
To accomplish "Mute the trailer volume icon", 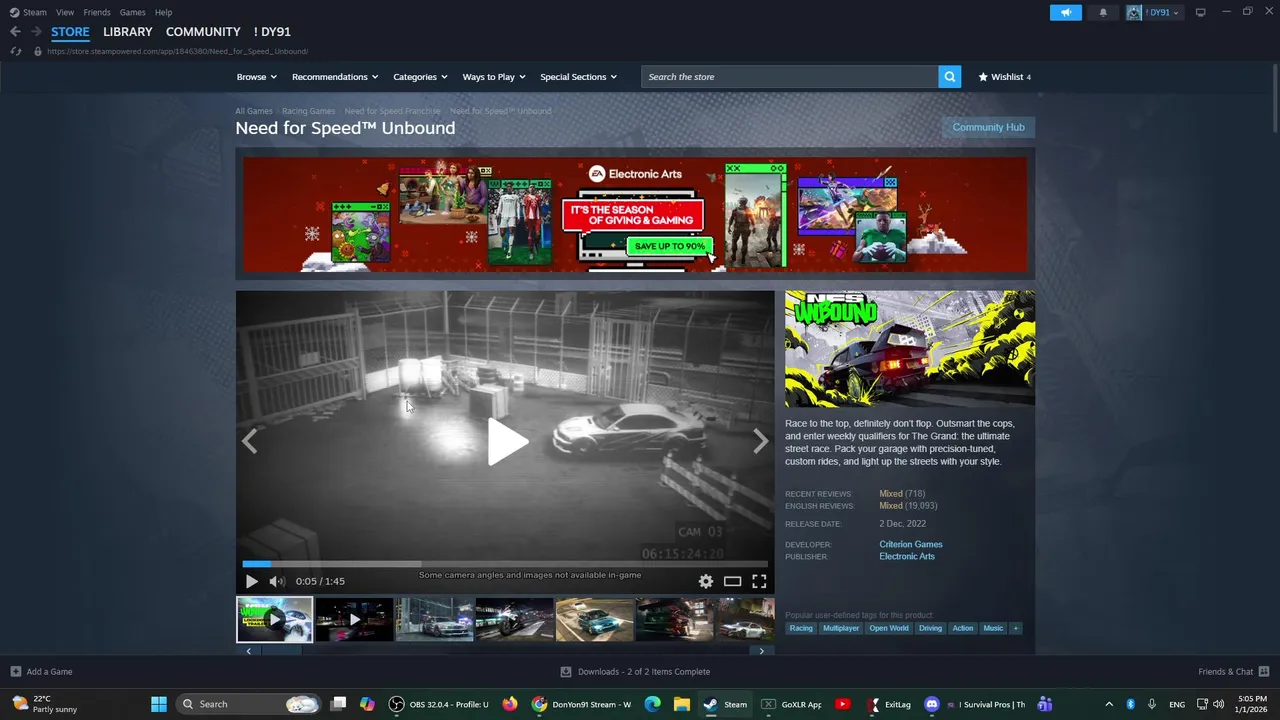I will click(x=277, y=581).
